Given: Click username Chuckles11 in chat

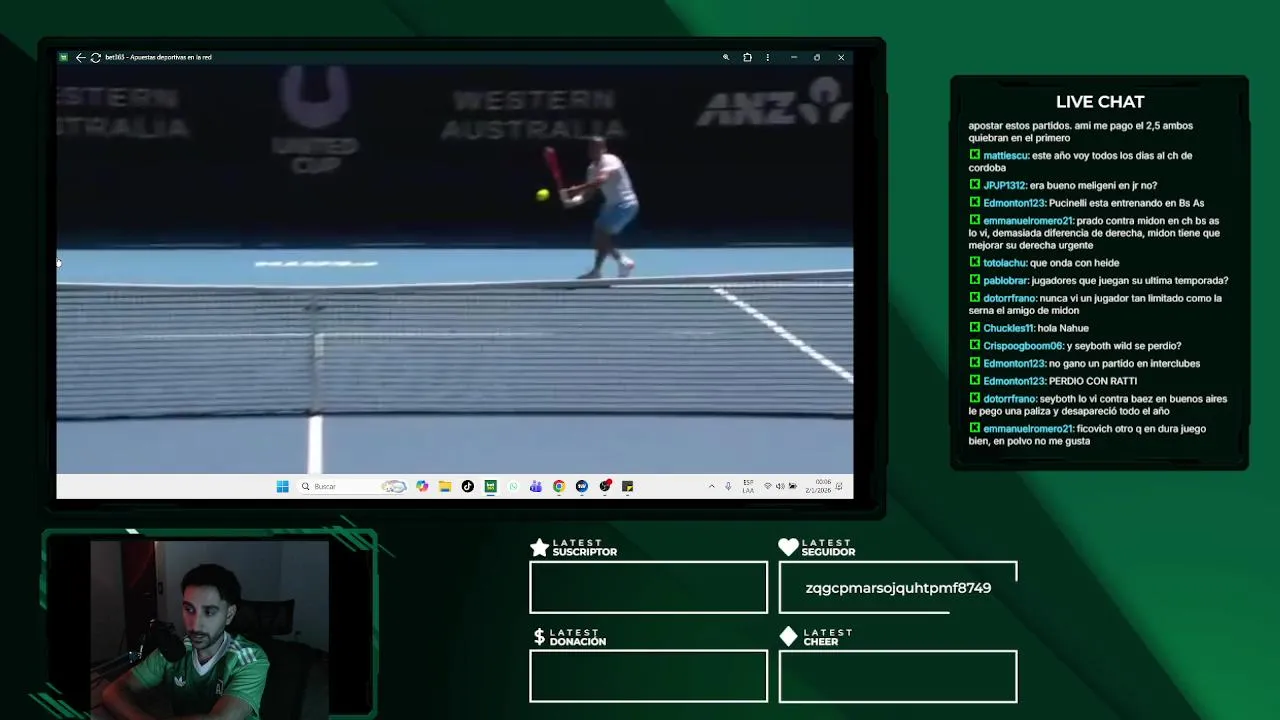Looking at the screenshot, I should pos(1008,328).
